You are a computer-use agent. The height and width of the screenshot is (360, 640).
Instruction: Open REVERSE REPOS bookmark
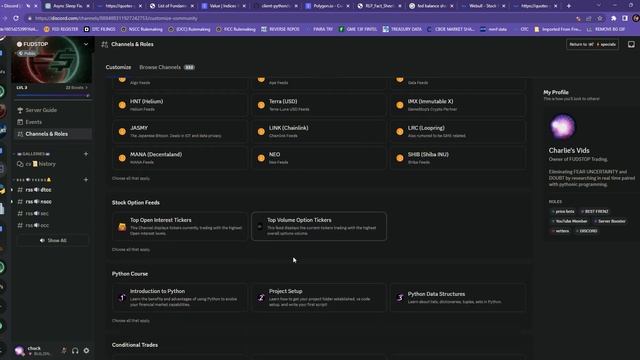tap(280, 29)
